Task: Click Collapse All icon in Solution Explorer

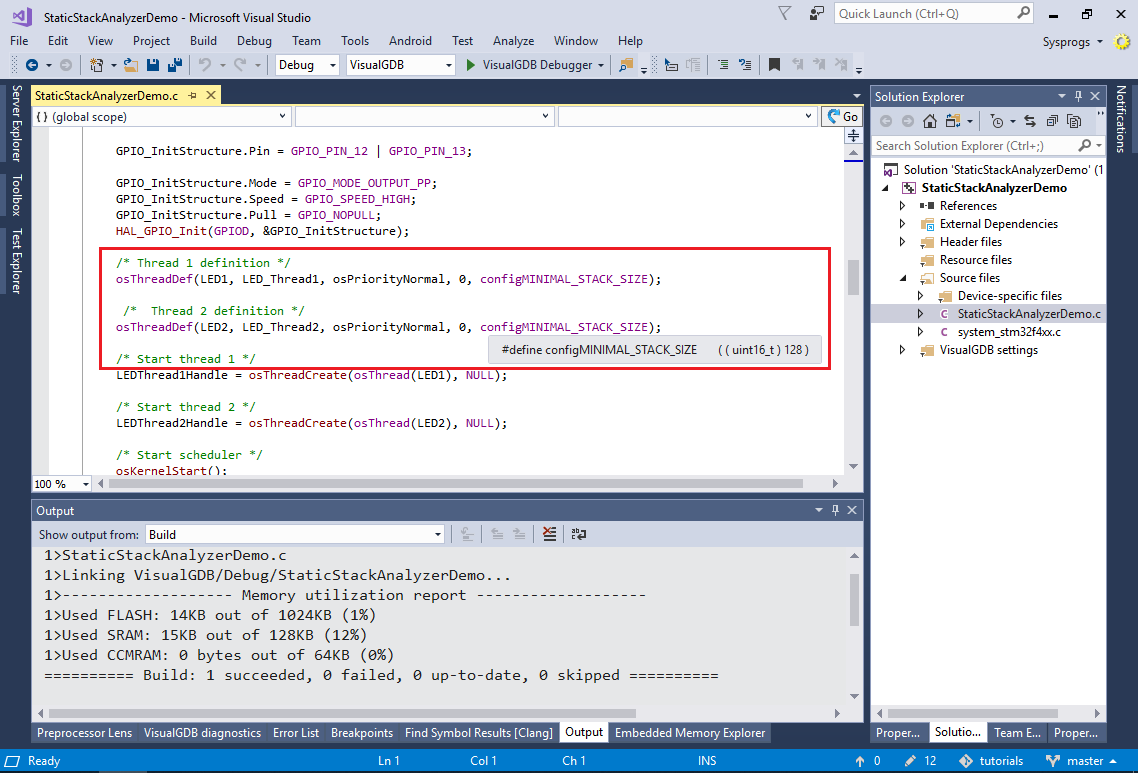Action: pyautogui.click(x=1052, y=121)
